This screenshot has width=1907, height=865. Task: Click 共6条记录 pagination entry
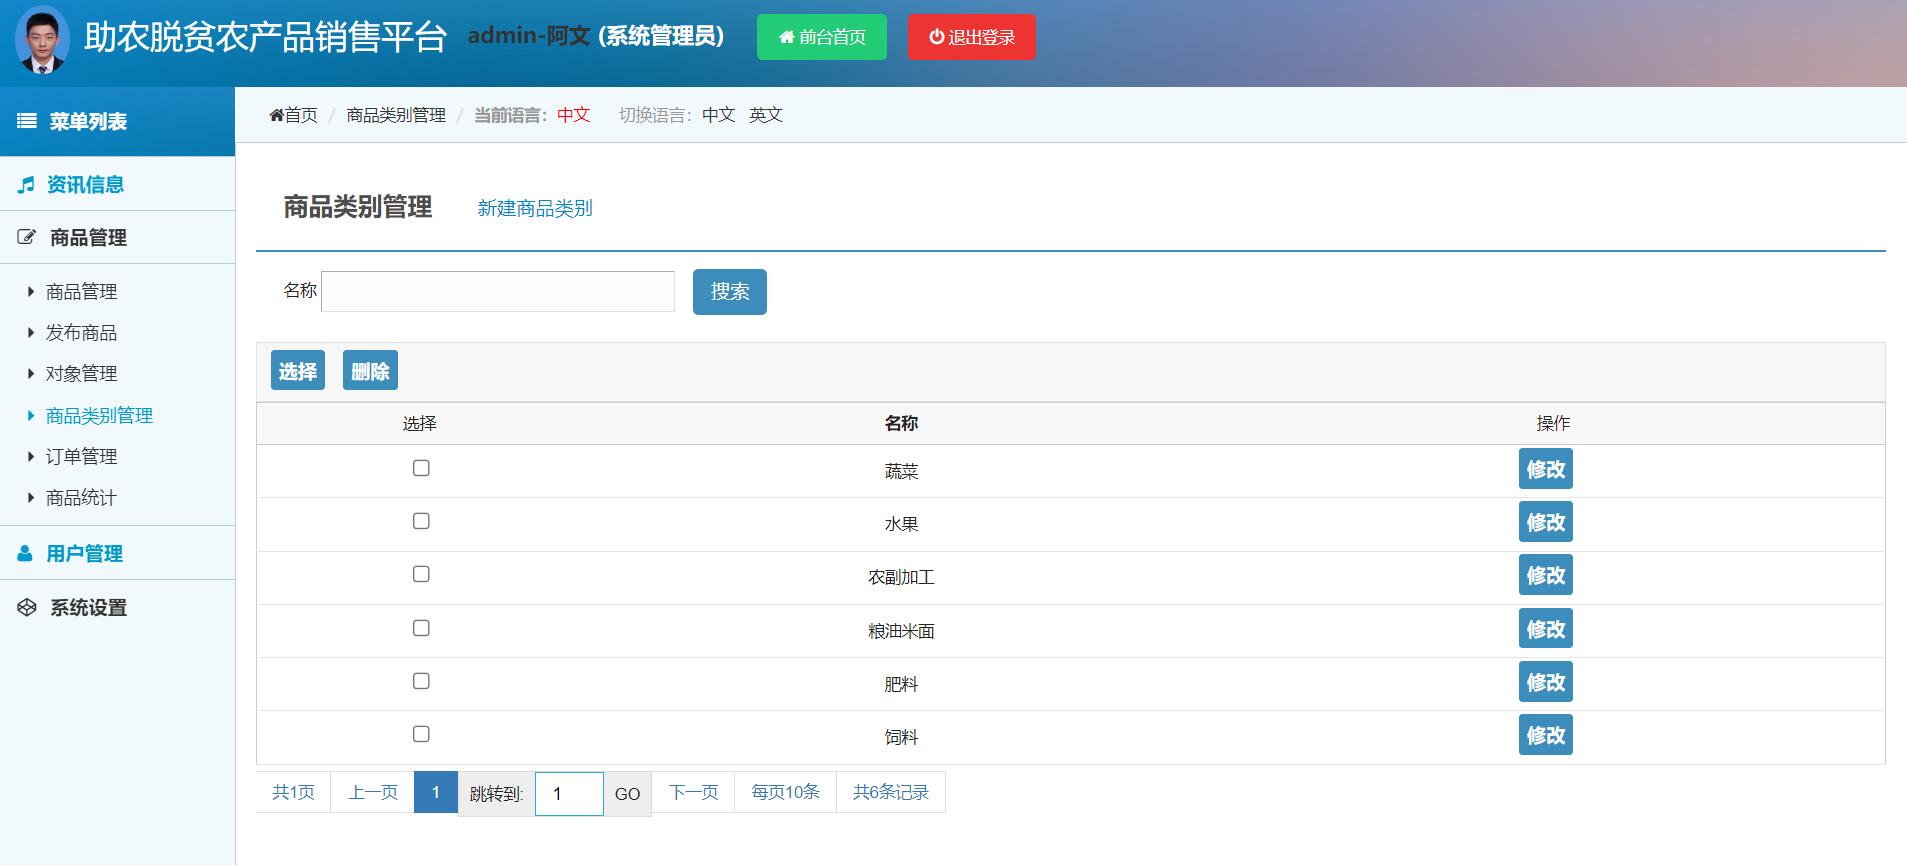(890, 792)
